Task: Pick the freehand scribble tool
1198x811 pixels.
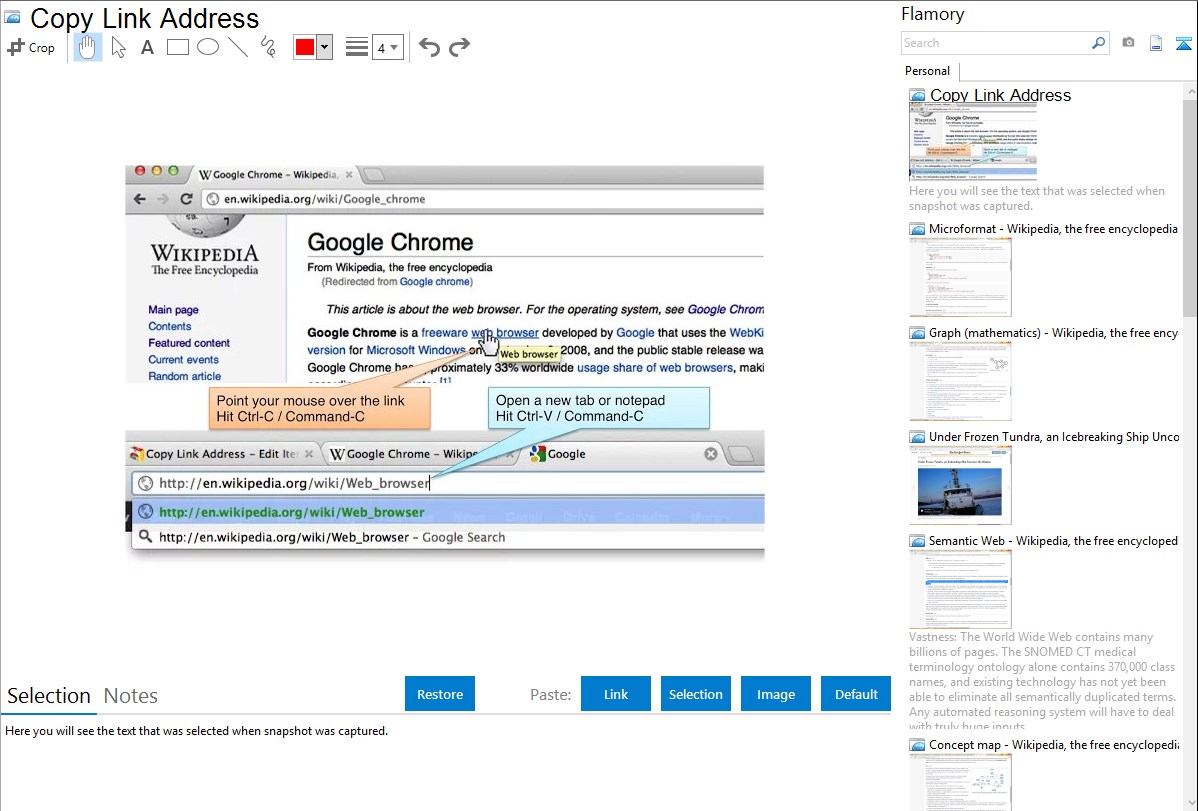Action: (268, 47)
